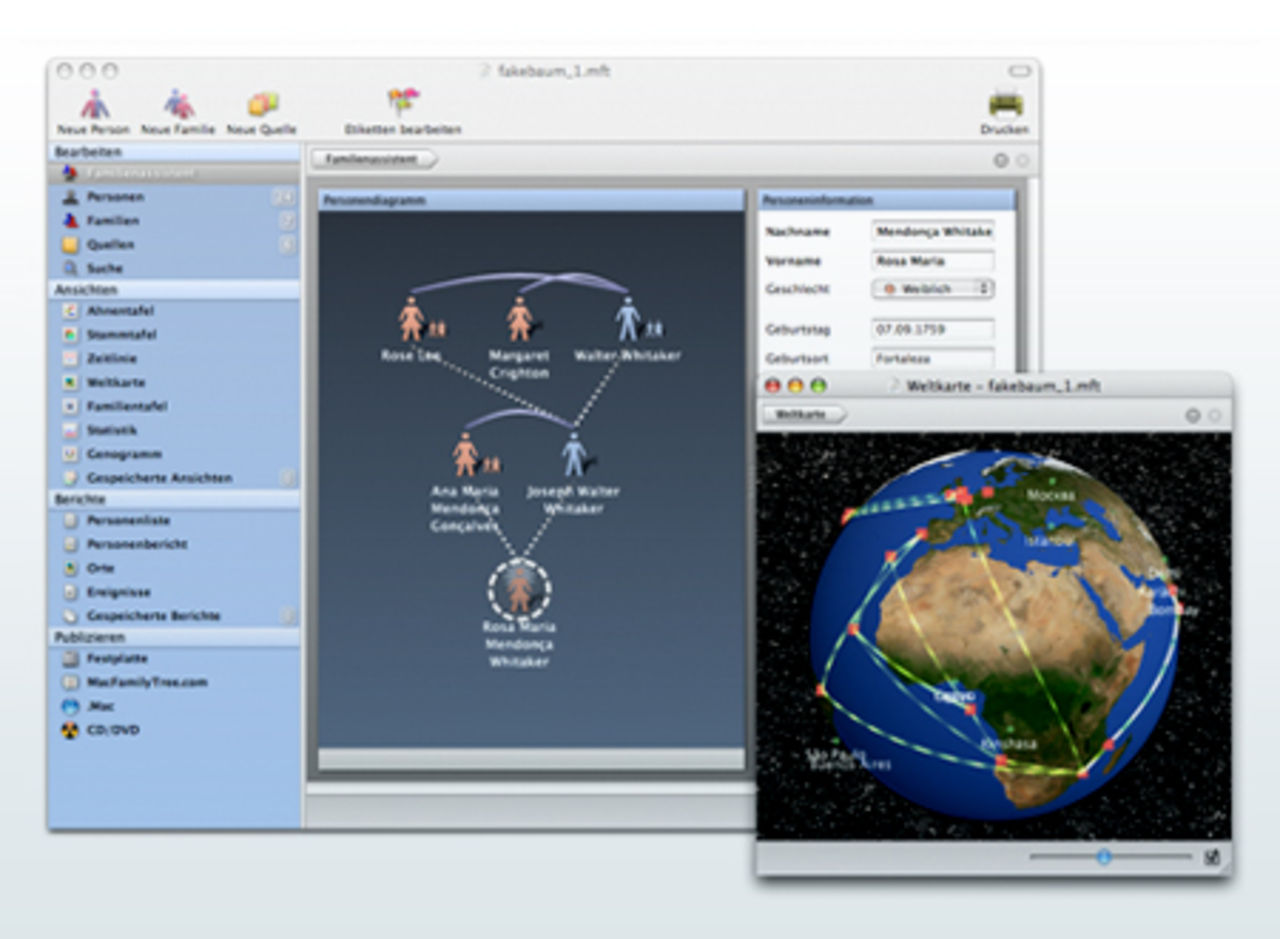Click the Weltkarte button in globe window
The height and width of the screenshot is (939, 1280).
coord(802,414)
